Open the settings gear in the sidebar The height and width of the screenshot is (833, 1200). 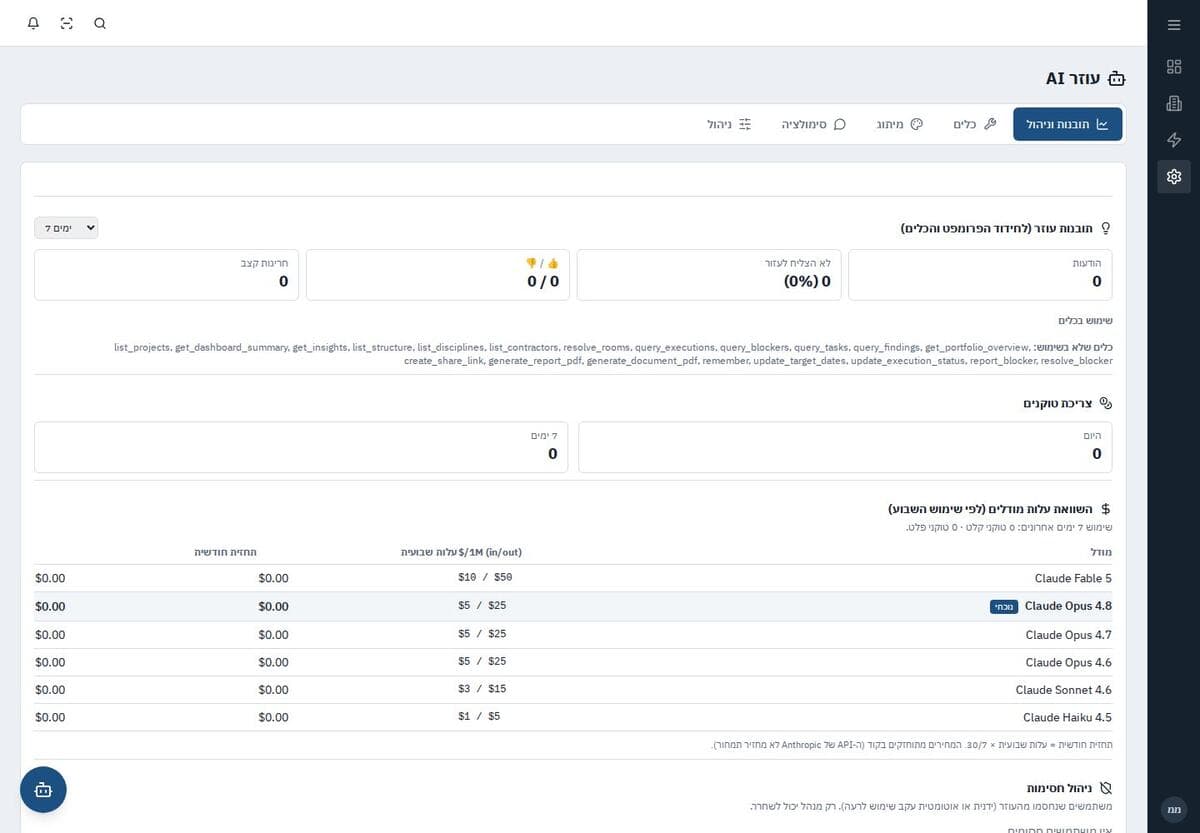coord(1174,177)
